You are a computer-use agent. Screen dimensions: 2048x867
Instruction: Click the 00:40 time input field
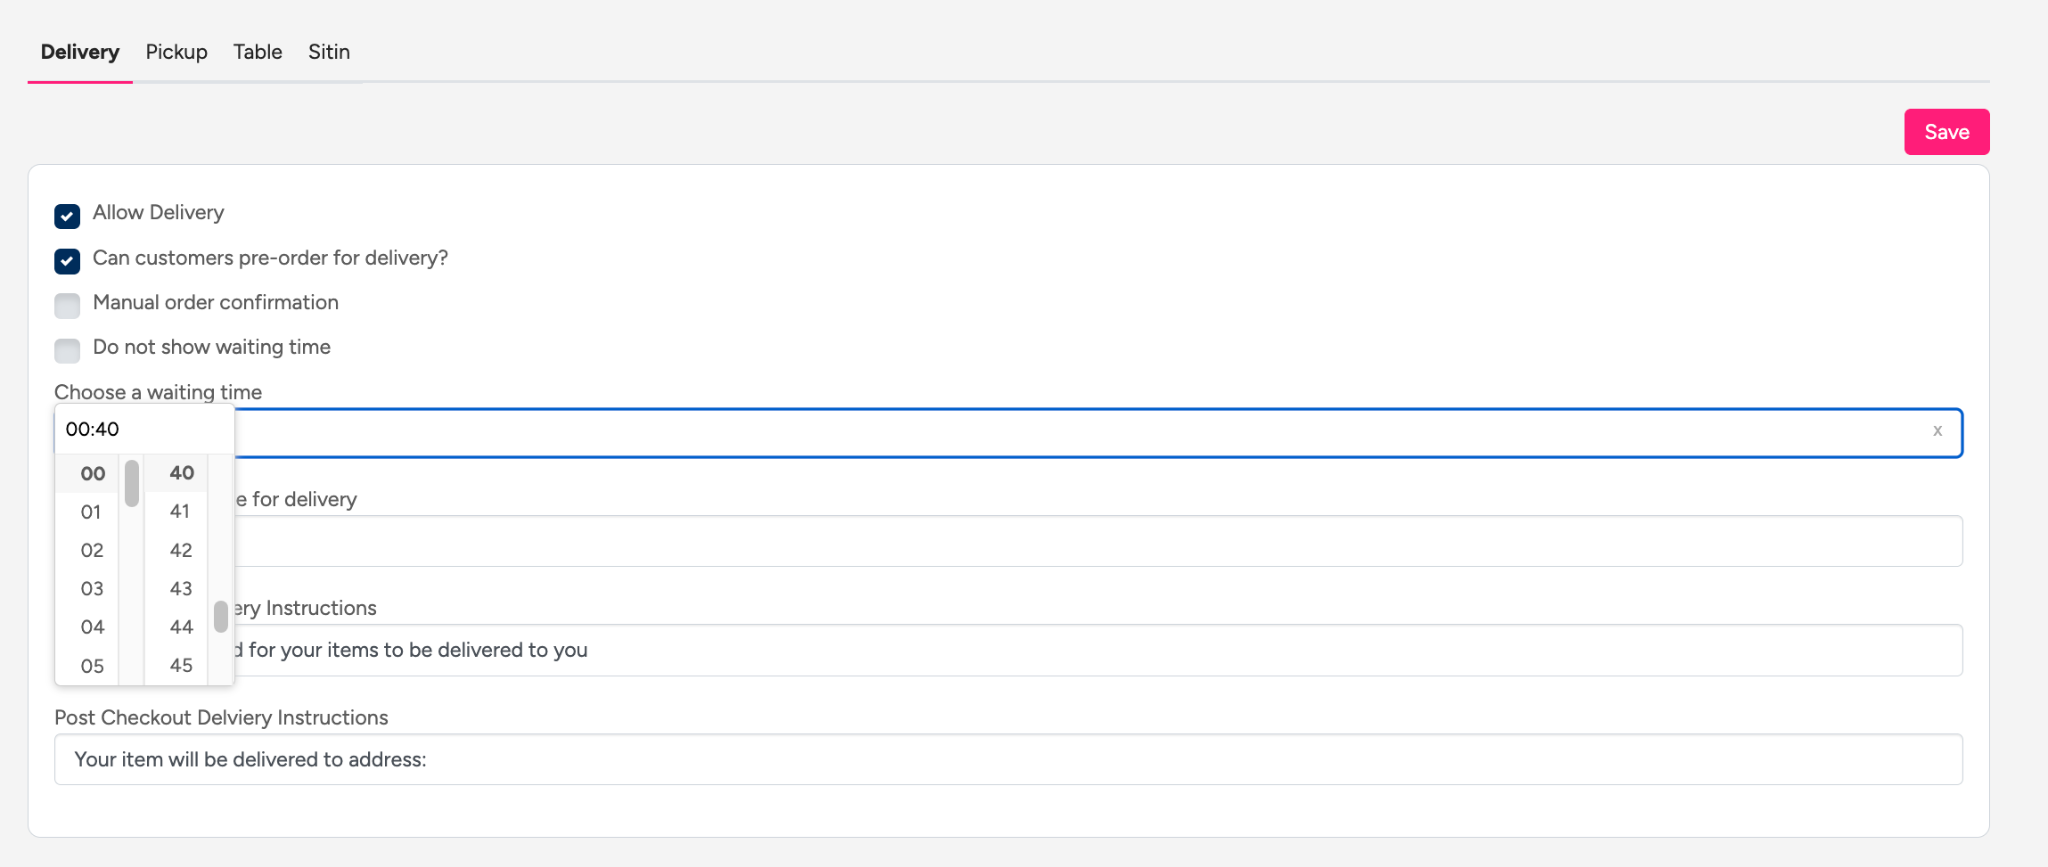pyautogui.click(x=143, y=430)
